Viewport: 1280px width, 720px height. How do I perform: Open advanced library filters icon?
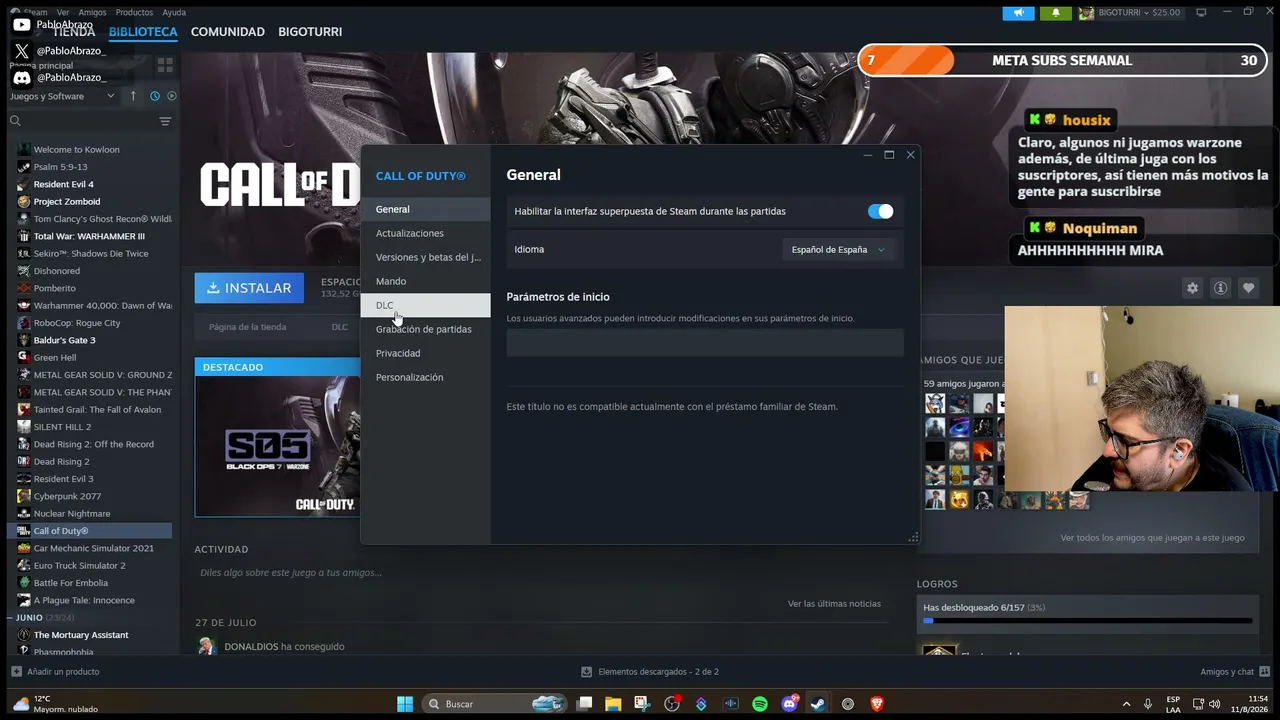tap(165, 121)
